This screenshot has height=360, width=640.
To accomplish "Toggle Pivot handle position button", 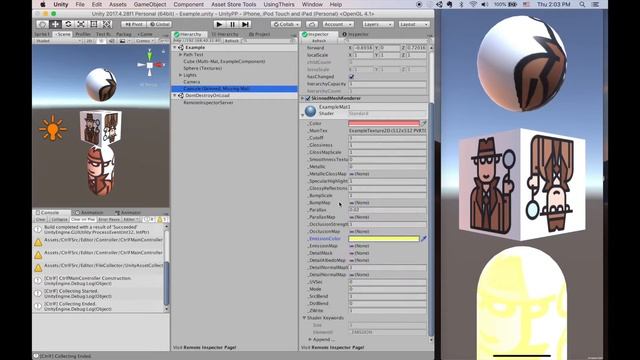I will [133, 24].
